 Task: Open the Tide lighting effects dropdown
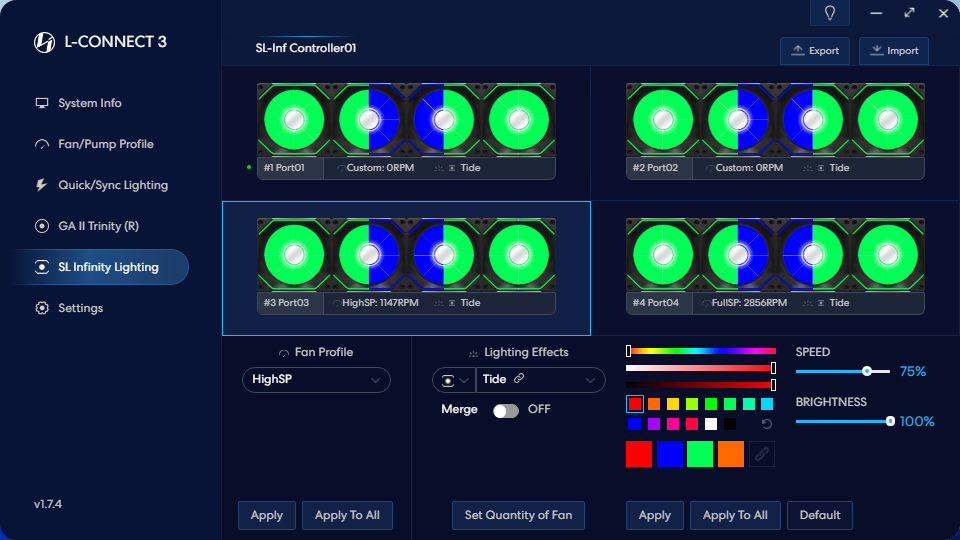(x=540, y=380)
